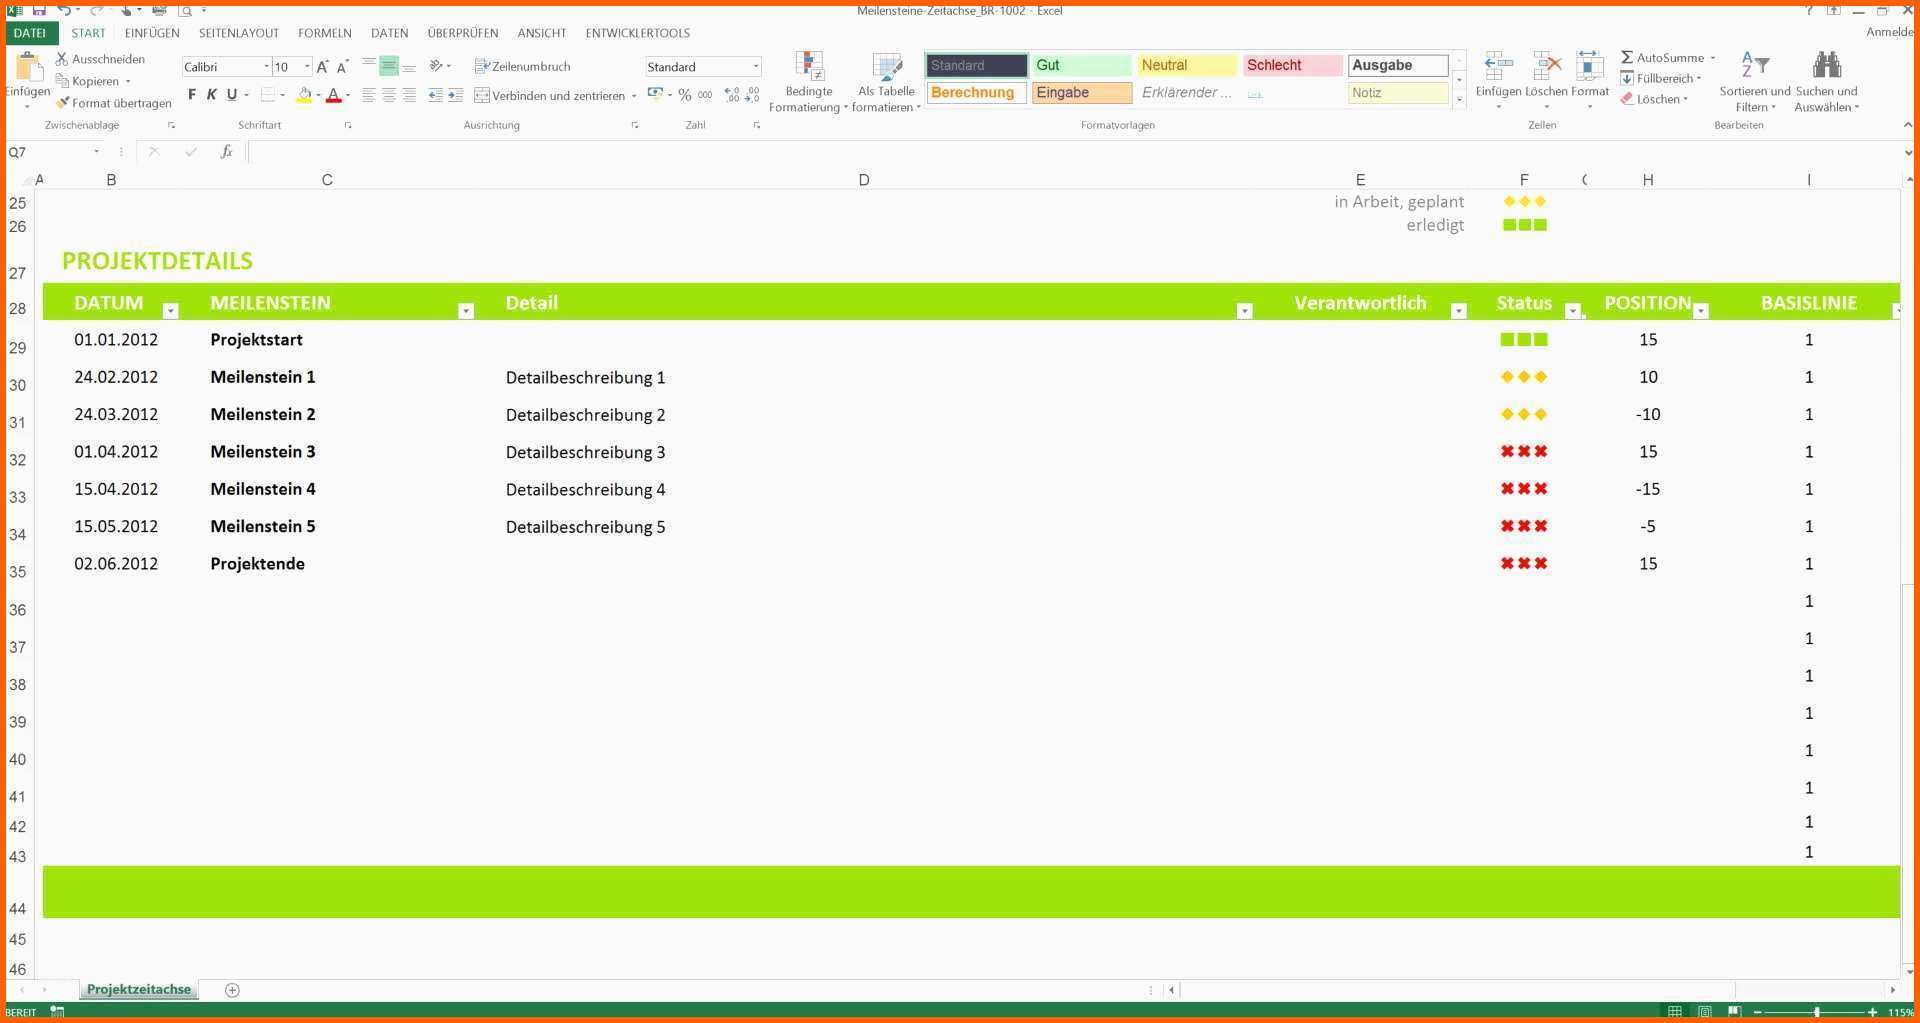This screenshot has width=1920, height=1023.
Task: Align text left in cell
Action: pos(369,95)
